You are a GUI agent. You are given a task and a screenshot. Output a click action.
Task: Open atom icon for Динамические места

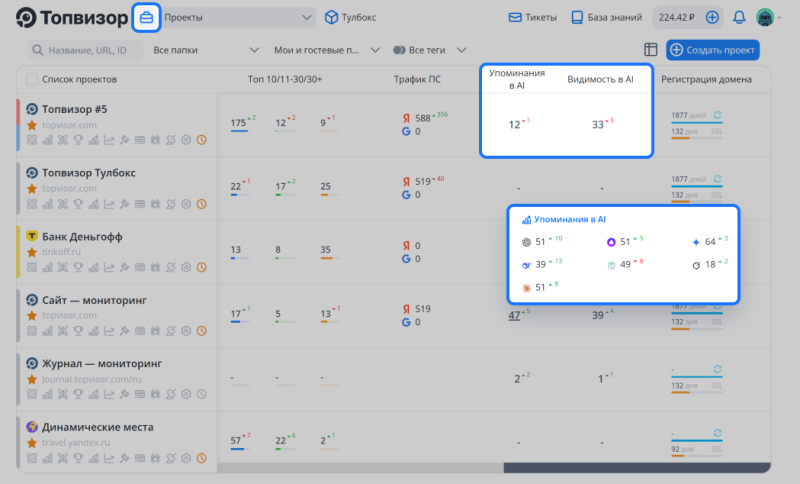pos(32,458)
